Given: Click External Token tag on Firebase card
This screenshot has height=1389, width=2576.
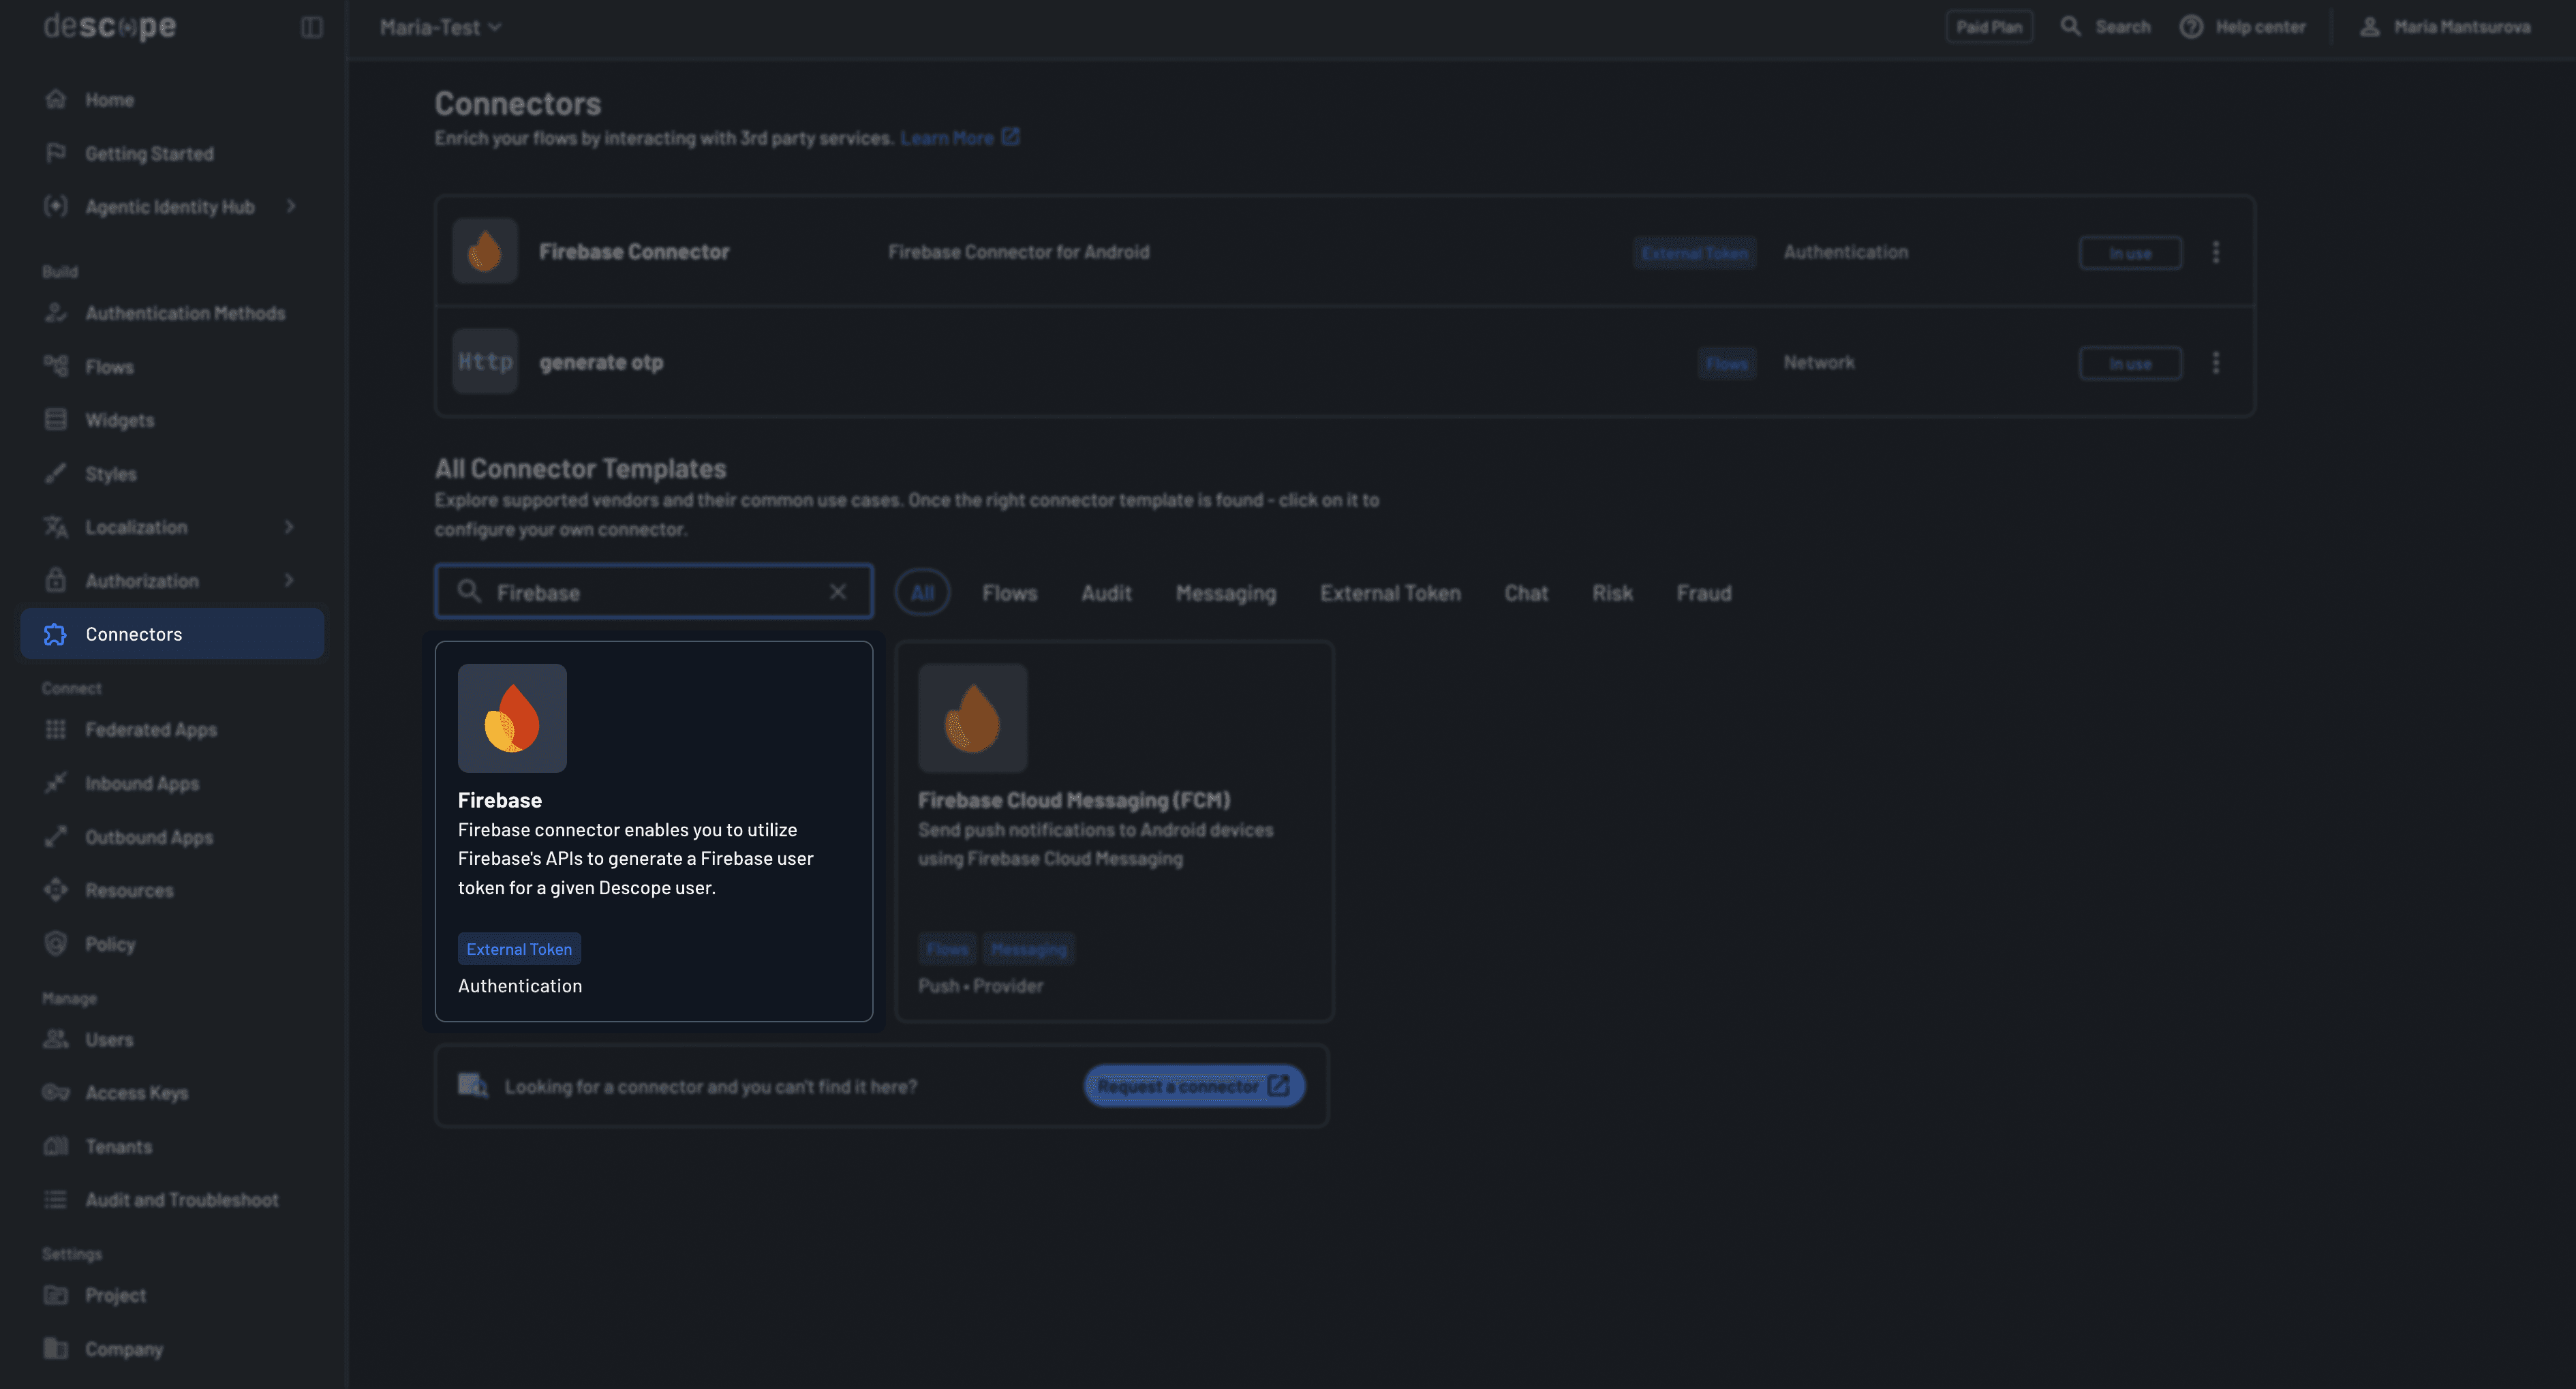Looking at the screenshot, I should click(519, 949).
